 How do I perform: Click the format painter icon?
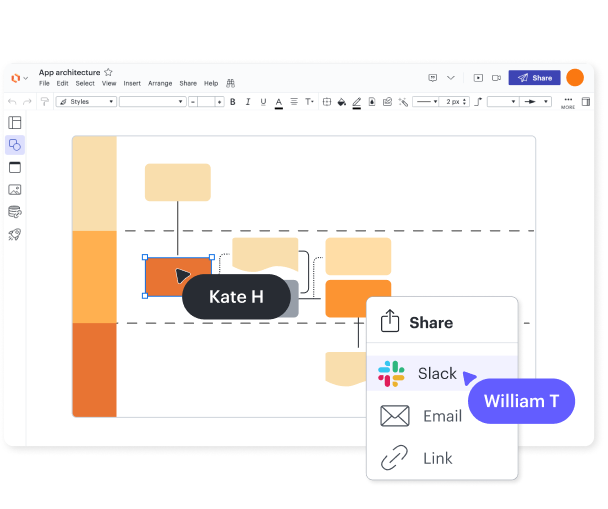click(x=45, y=102)
